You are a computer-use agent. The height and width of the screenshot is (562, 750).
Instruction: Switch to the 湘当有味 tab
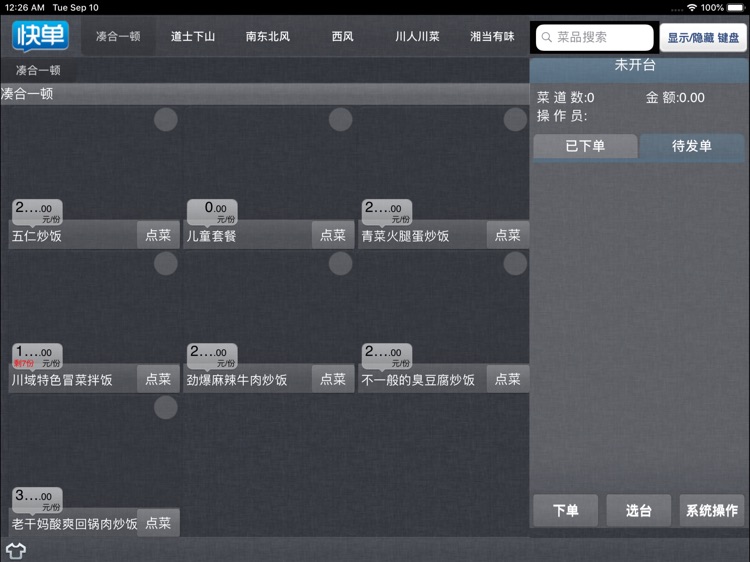point(492,36)
